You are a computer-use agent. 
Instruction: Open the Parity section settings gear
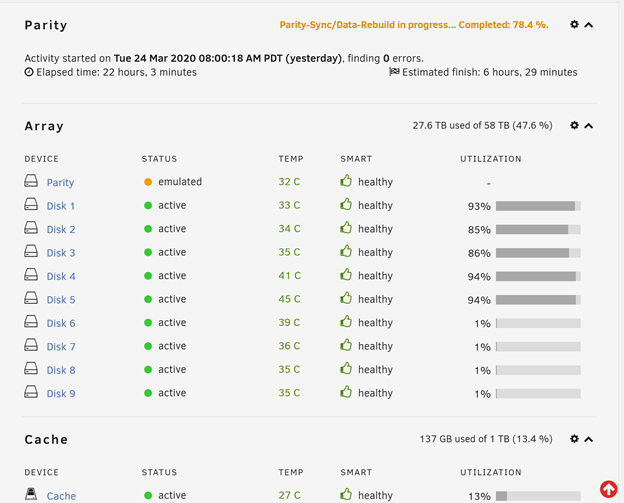(574, 24)
